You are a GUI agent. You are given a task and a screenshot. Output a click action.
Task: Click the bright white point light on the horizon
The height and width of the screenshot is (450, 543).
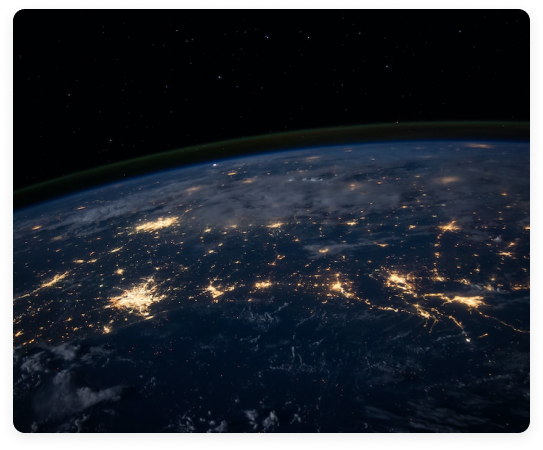pyautogui.click(x=215, y=165)
